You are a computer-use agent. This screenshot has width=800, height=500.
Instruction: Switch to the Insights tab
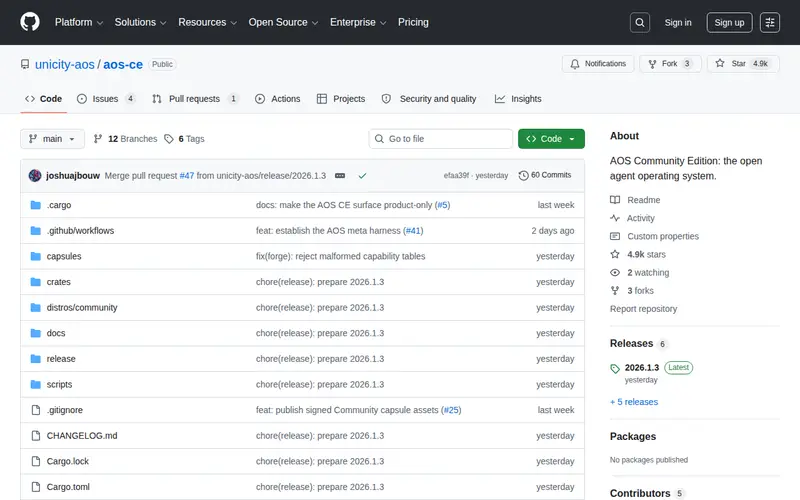point(518,99)
